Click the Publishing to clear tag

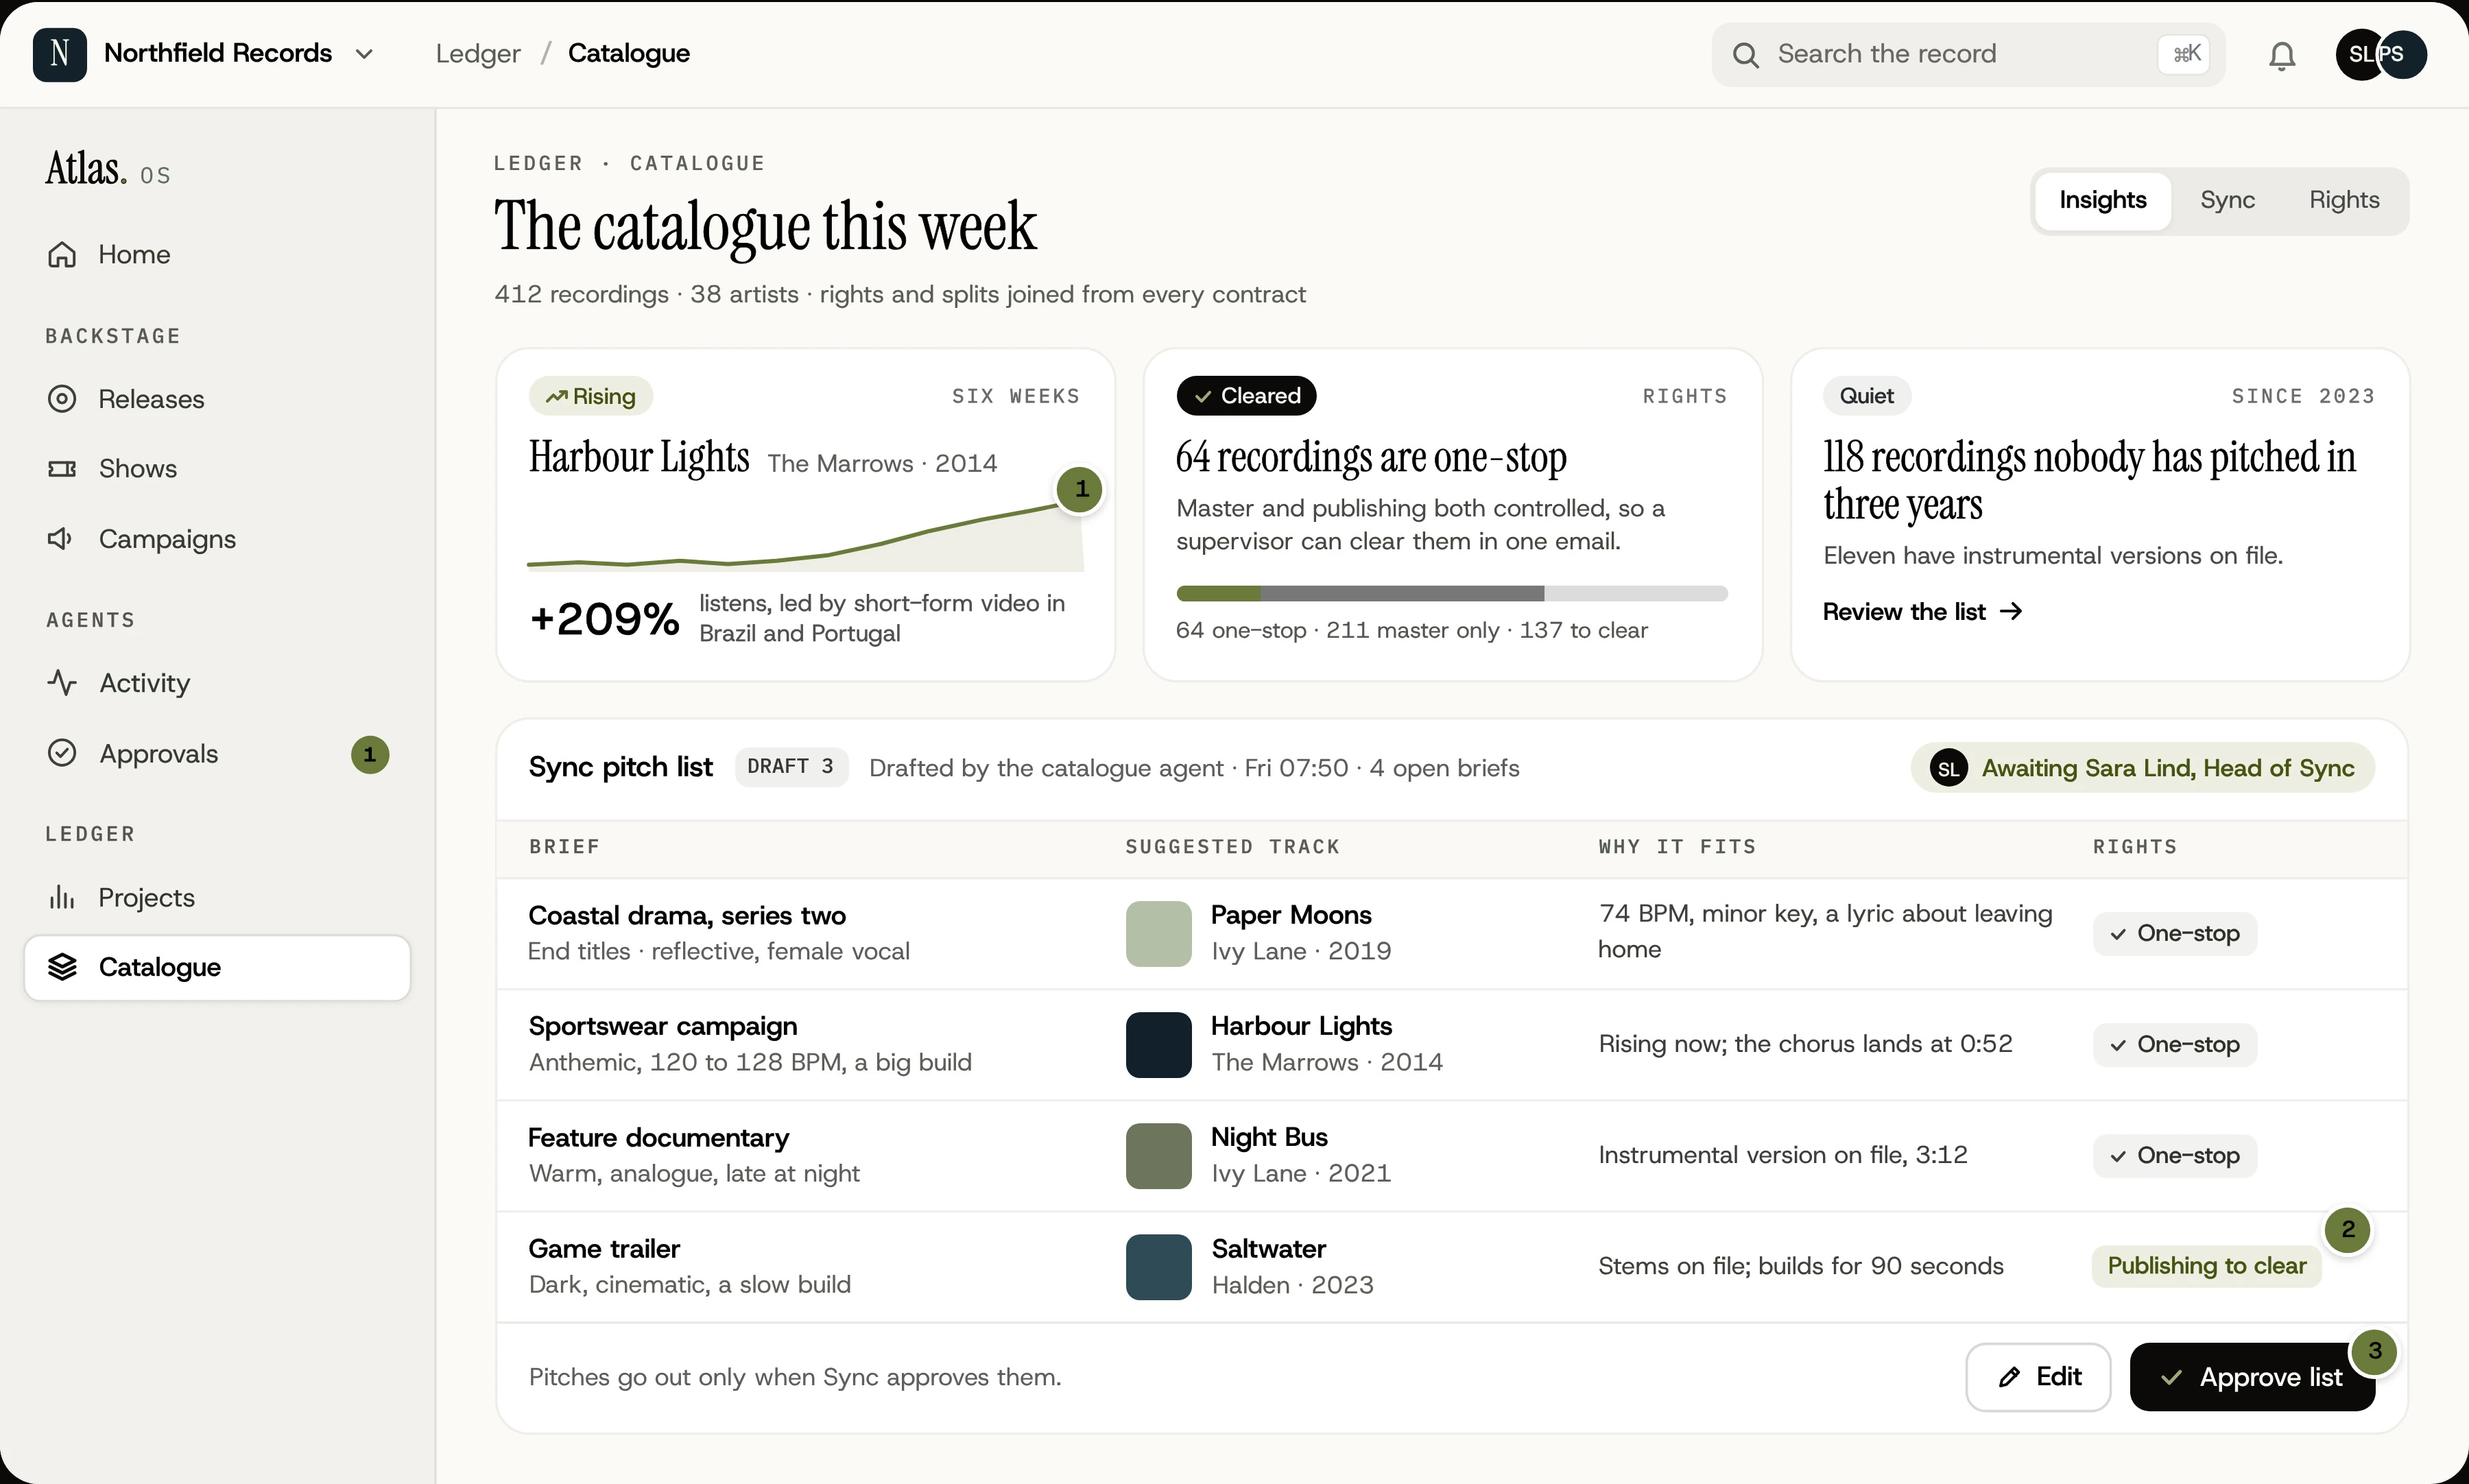2206,1266
